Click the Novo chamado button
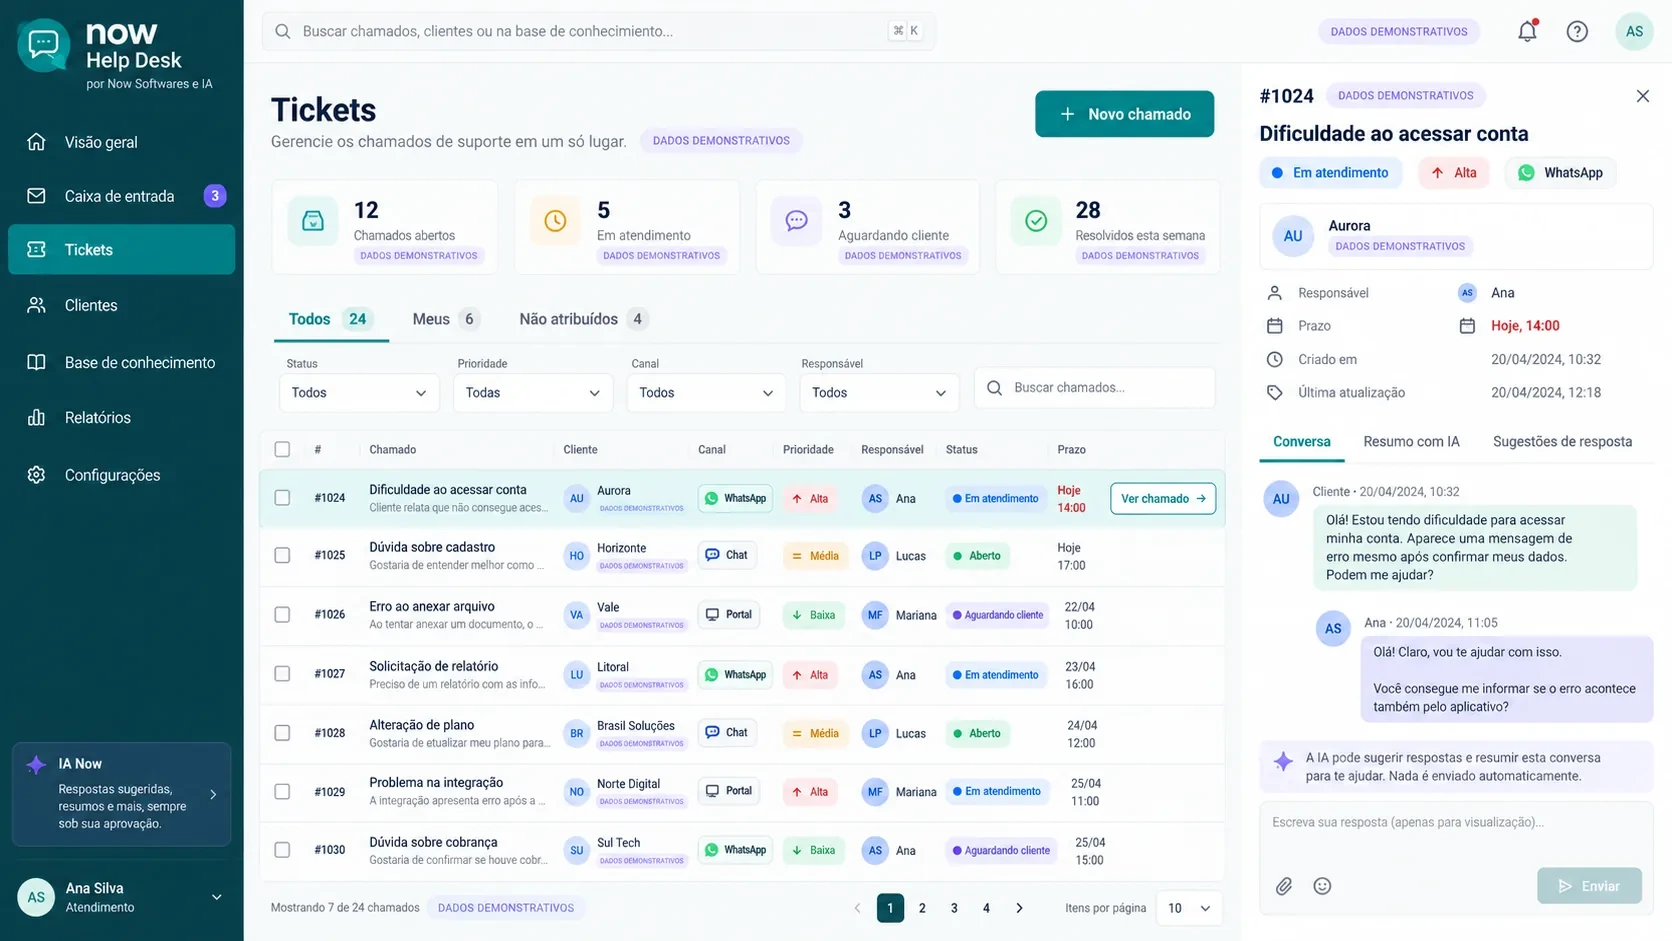 [1124, 114]
